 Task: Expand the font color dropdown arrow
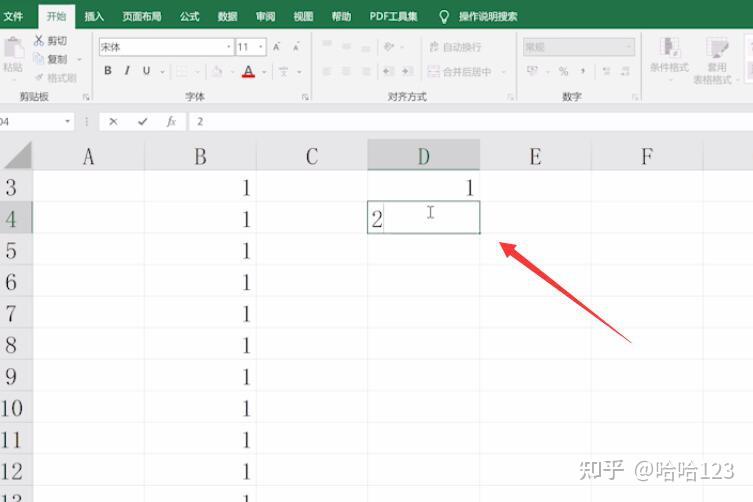[x=264, y=72]
